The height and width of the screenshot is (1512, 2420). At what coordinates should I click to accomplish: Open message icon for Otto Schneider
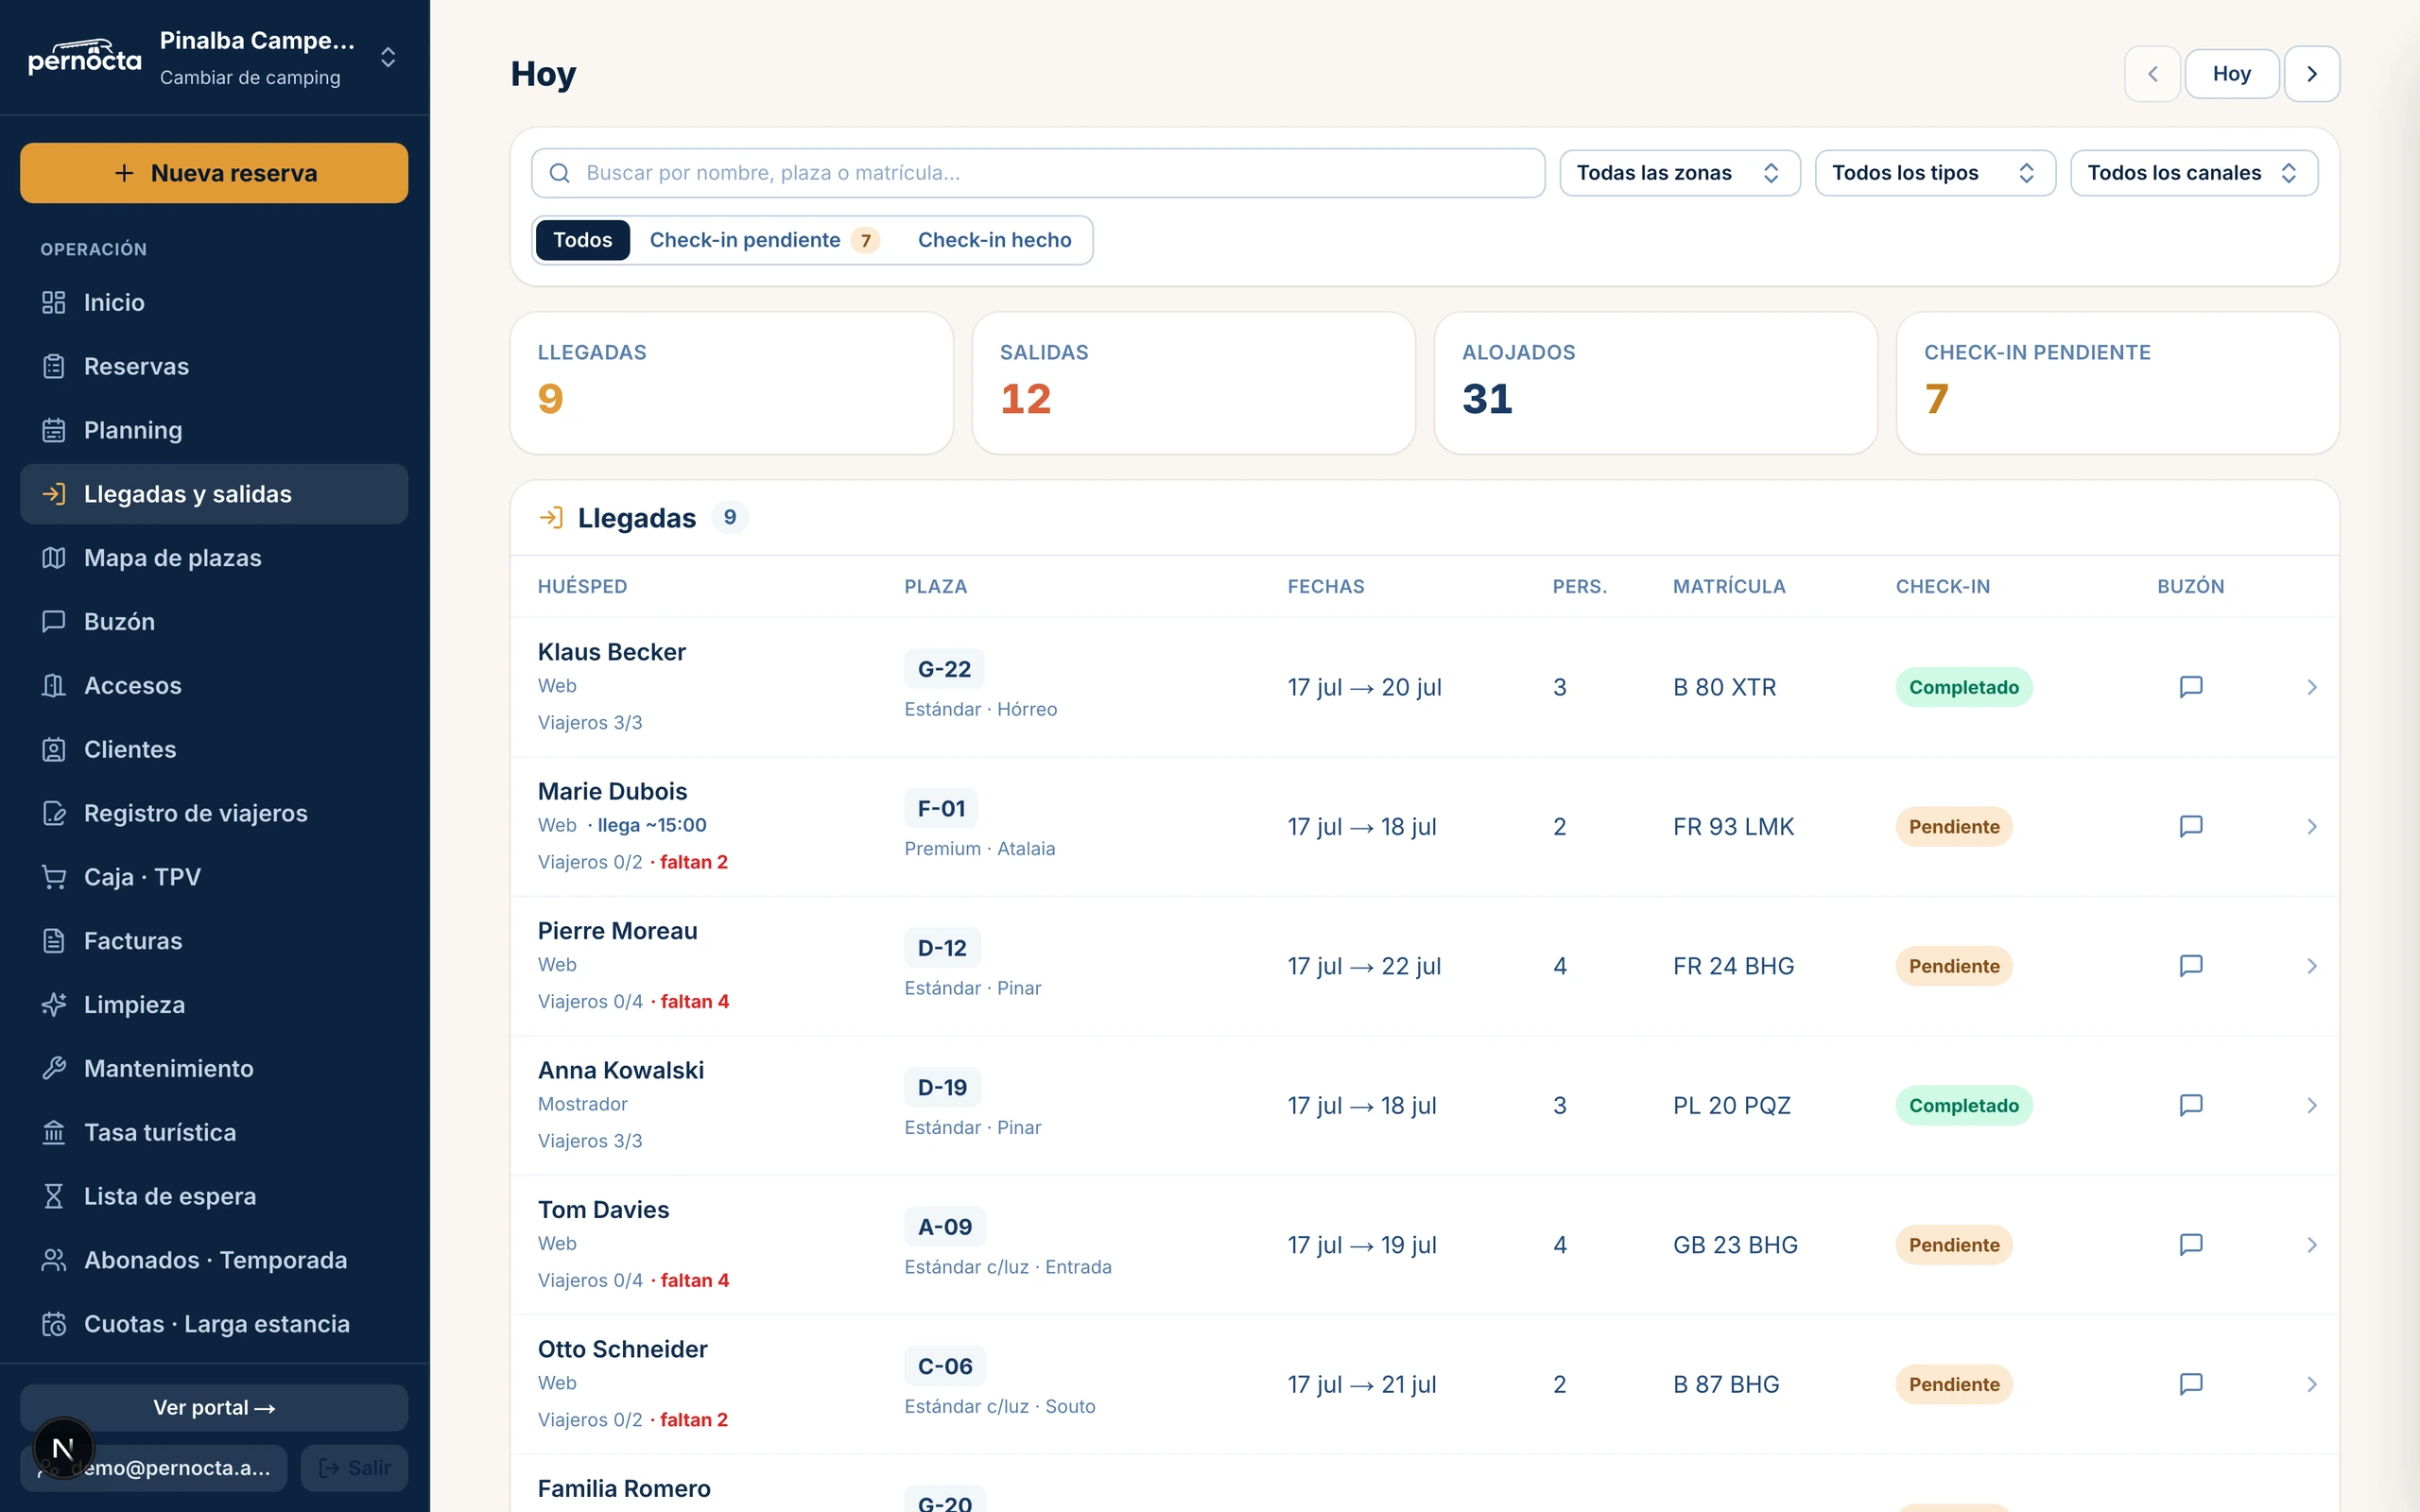pyautogui.click(x=2191, y=1384)
